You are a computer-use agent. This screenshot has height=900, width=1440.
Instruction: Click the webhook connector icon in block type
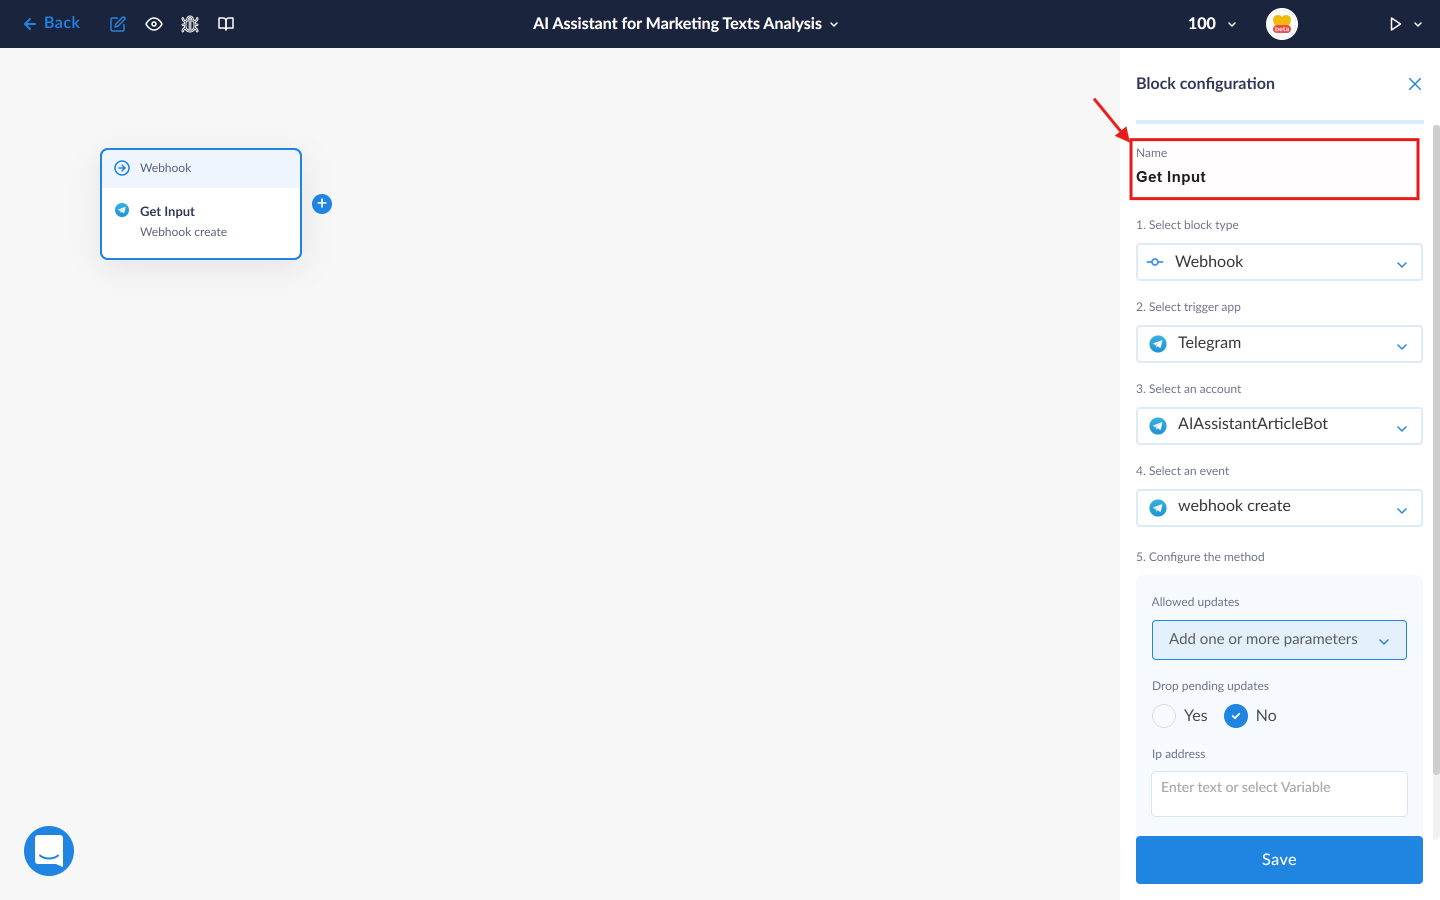pyautogui.click(x=1155, y=262)
